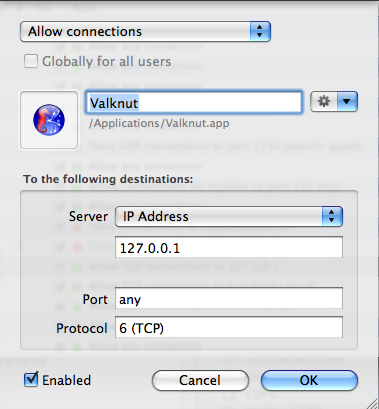Image resolution: width=379 pixels, height=409 pixels.
Task: Click the Cancel button
Action: pyautogui.click(x=200, y=380)
